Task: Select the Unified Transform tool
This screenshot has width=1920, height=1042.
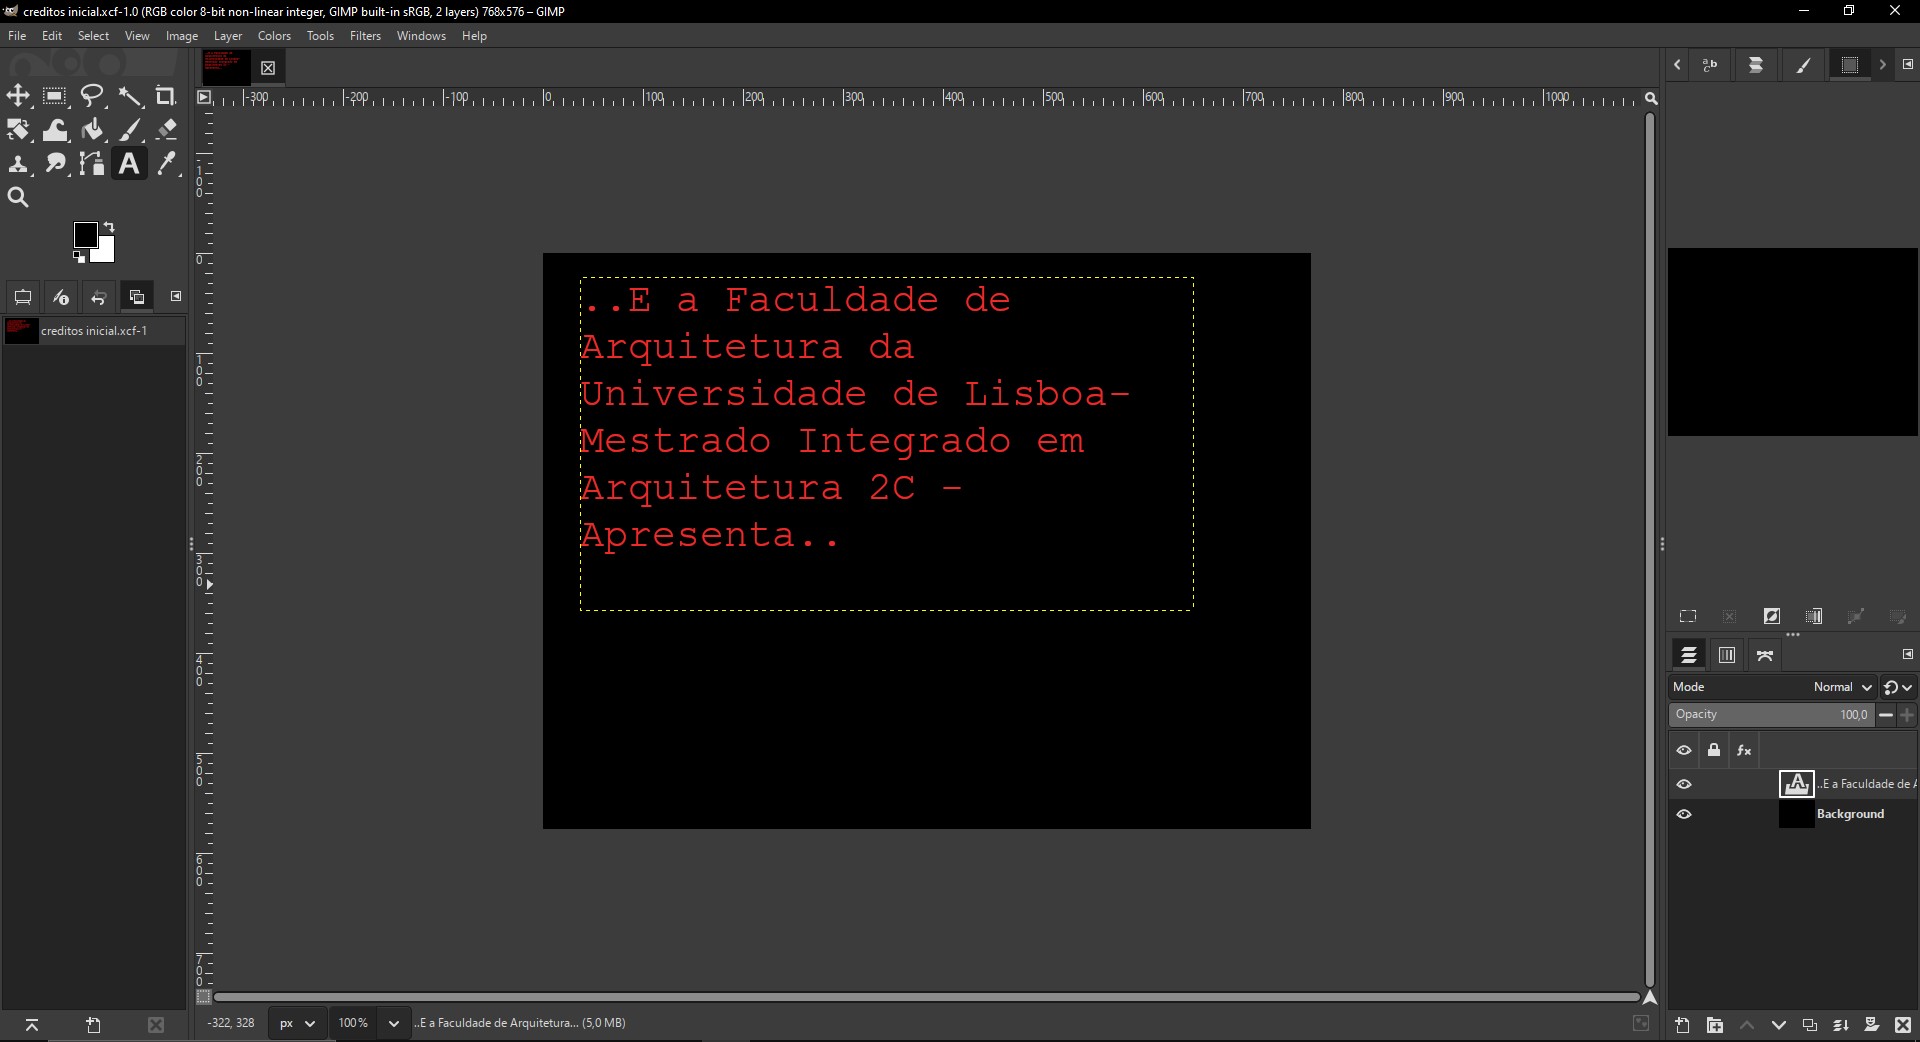Action: 18,130
